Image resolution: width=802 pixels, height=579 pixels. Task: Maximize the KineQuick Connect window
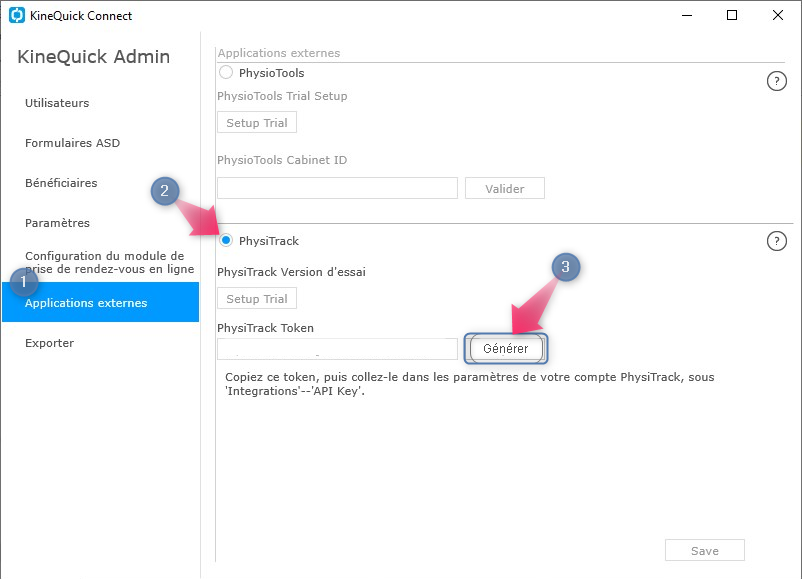732,15
